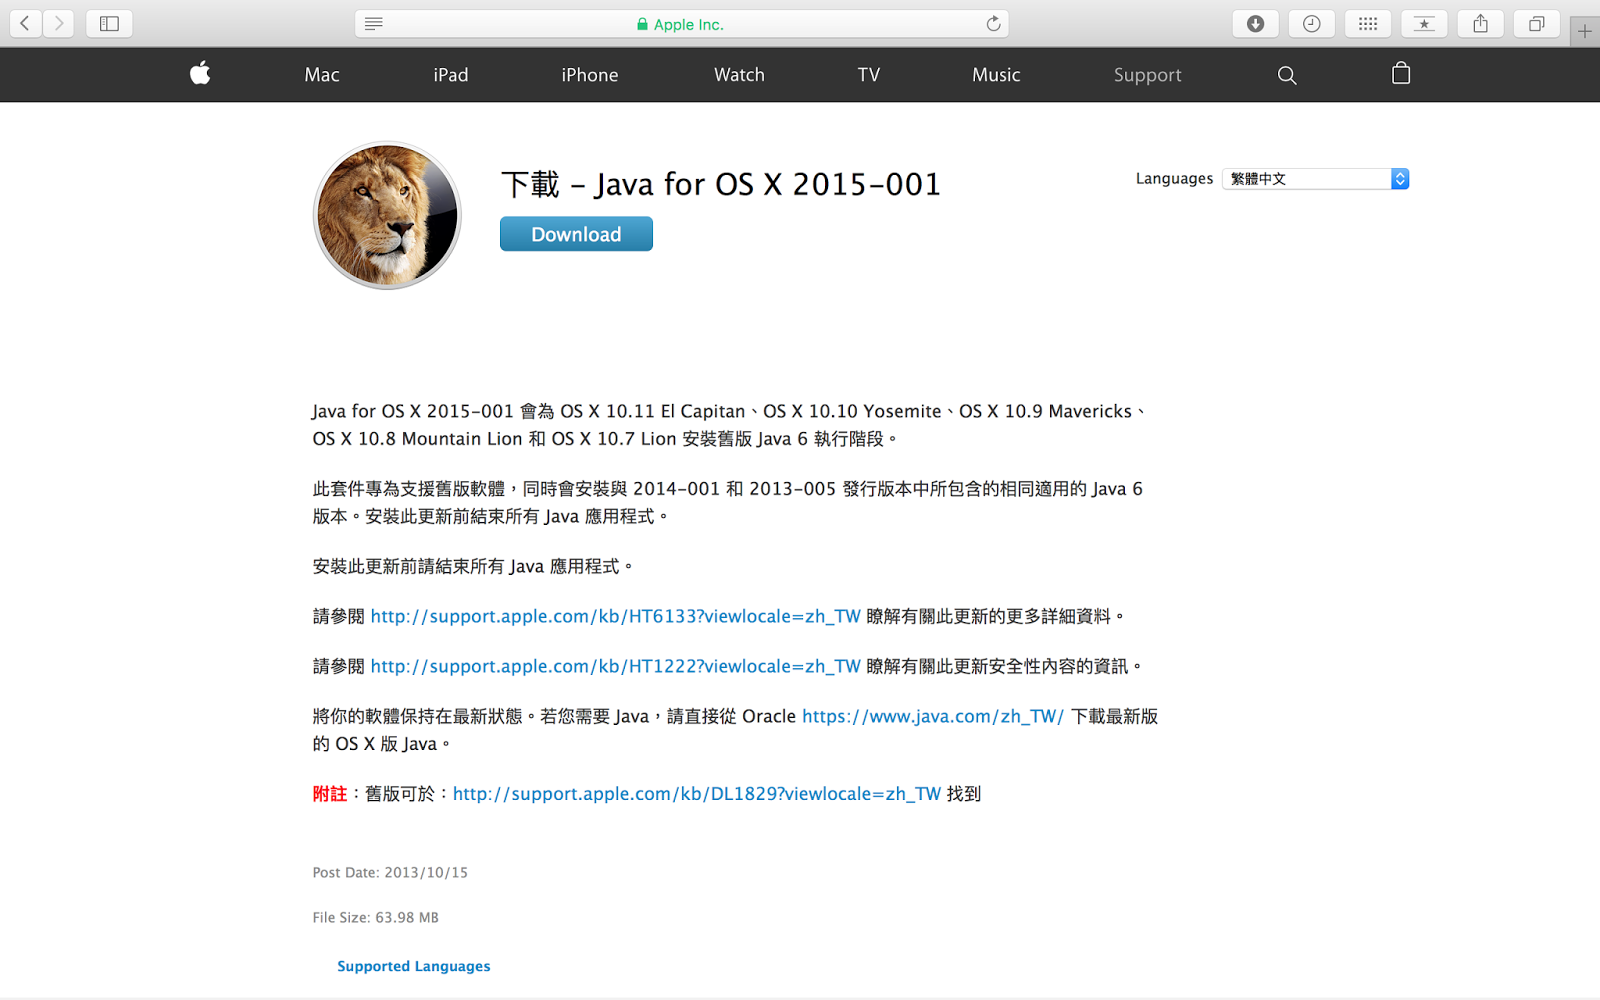The width and height of the screenshot is (1600, 1000).
Task: Open the TV navigation item
Action: pos(869,75)
